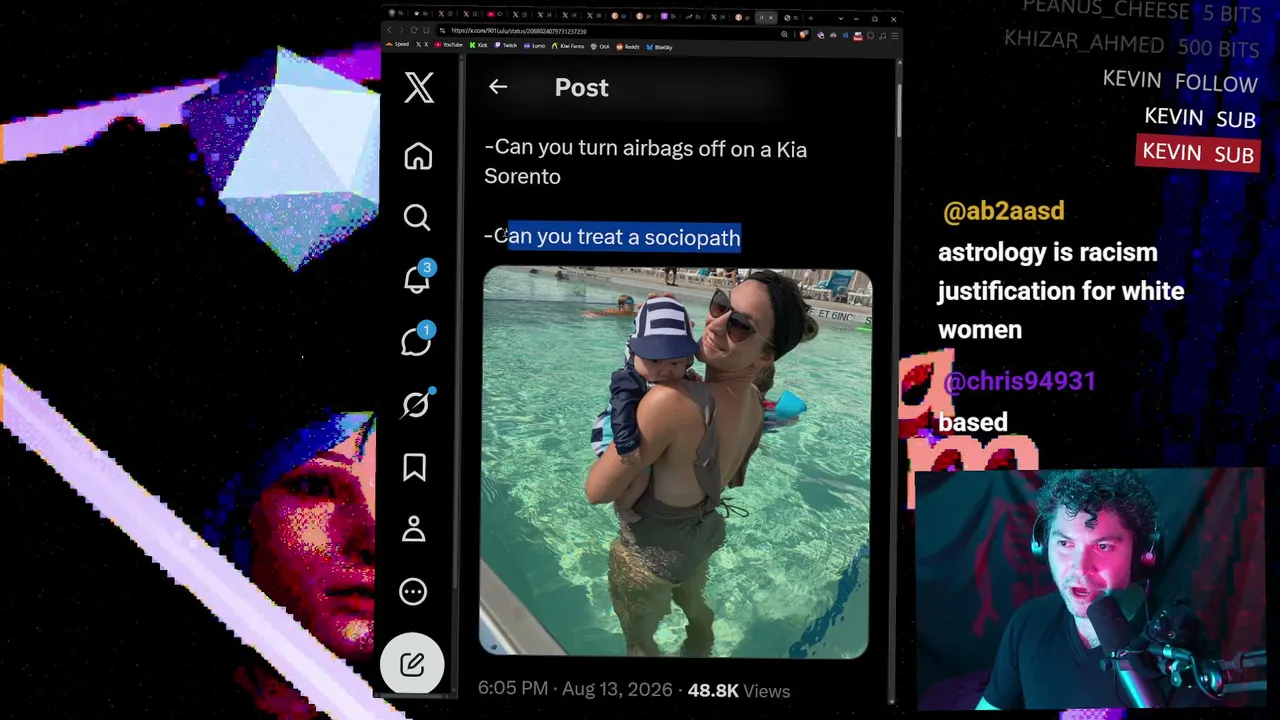Open the 6:05 PM · Aug 13, 2026 timestamp
Image resolution: width=1280 pixels, height=720 pixels.
point(574,689)
